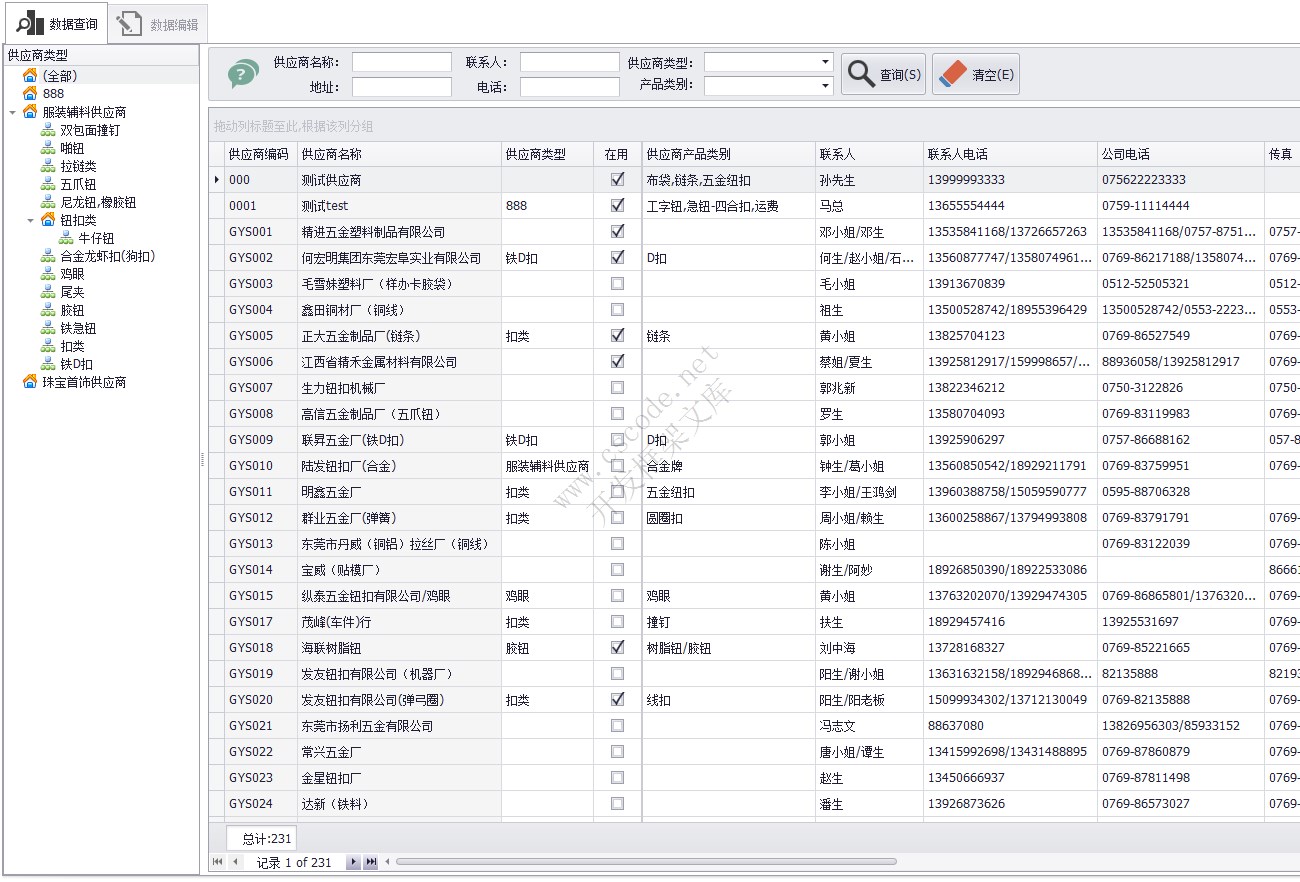
Task: Switch to the 数据编辑 tab
Action: point(158,24)
